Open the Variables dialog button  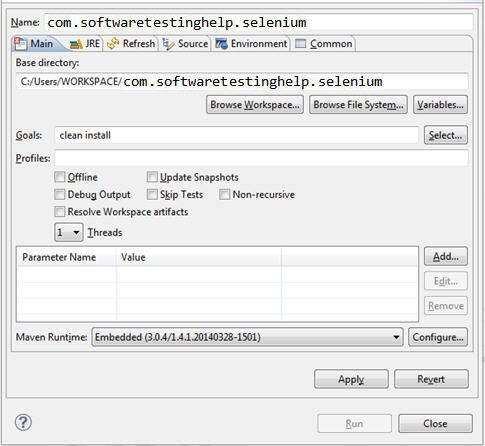440,105
